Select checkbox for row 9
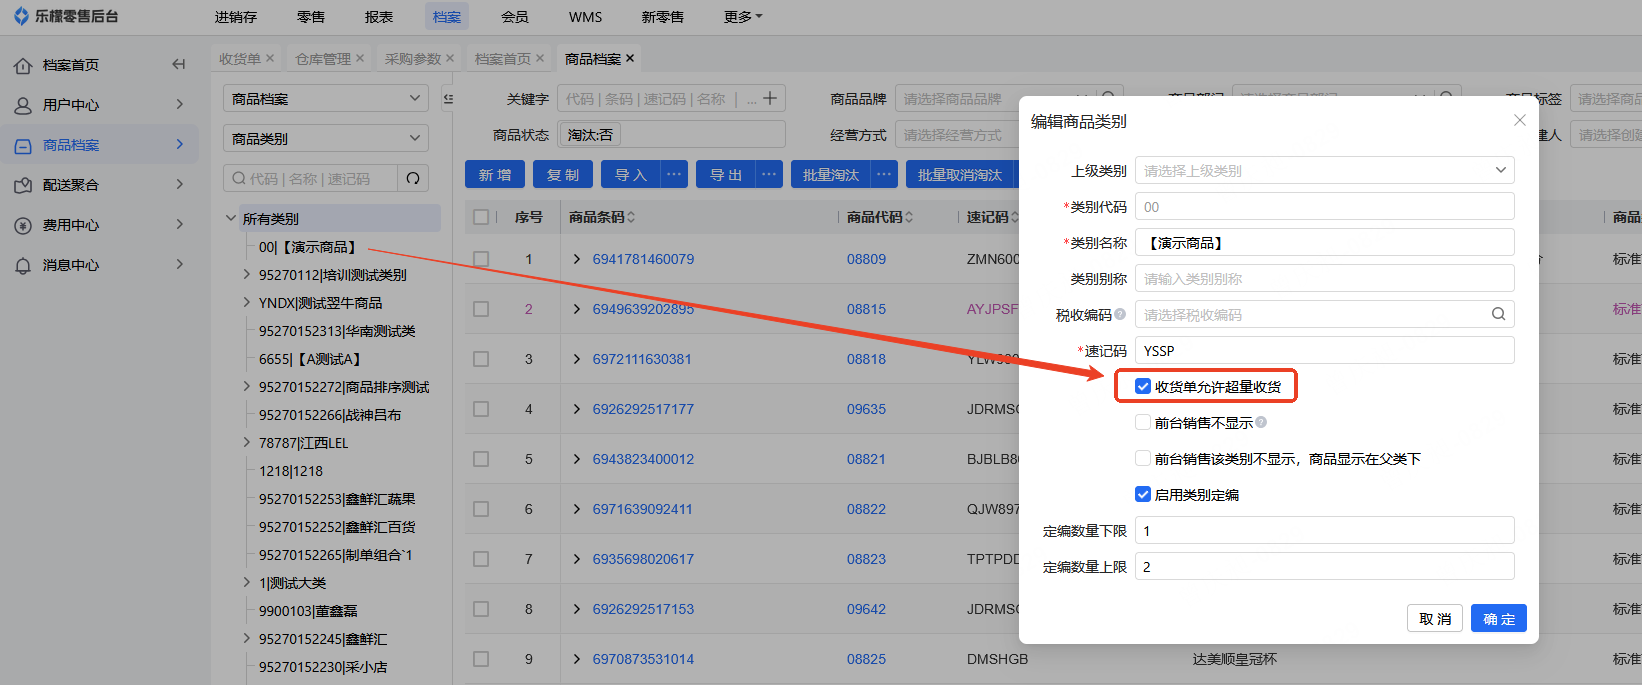Viewport: 1642px width, 685px height. pyautogui.click(x=481, y=659)
